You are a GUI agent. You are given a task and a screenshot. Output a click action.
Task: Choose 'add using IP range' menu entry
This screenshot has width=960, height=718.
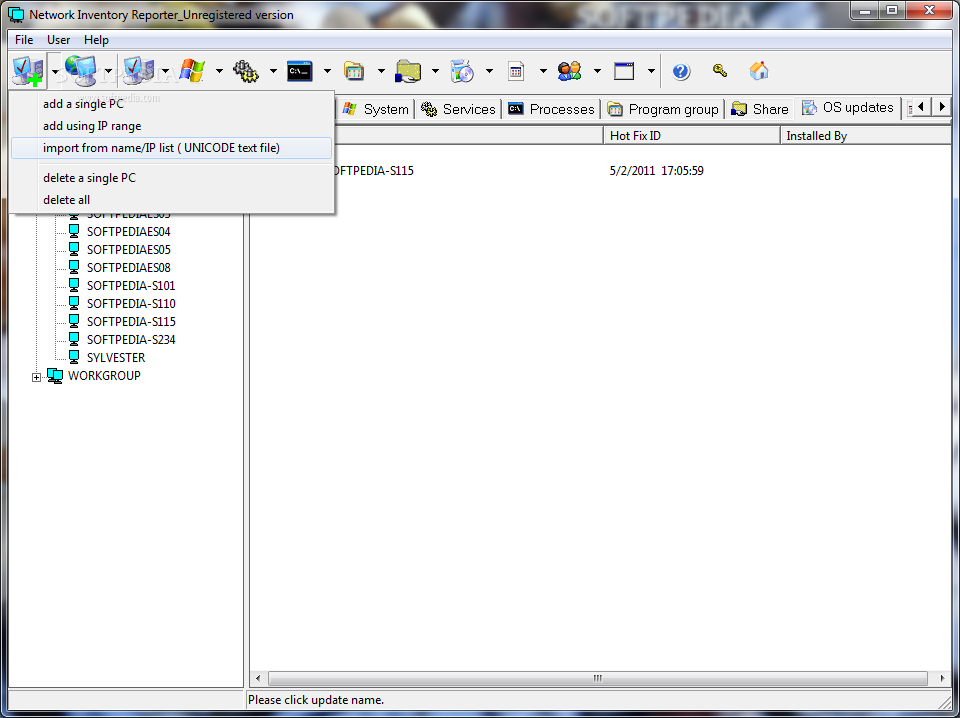click(171, 126)
